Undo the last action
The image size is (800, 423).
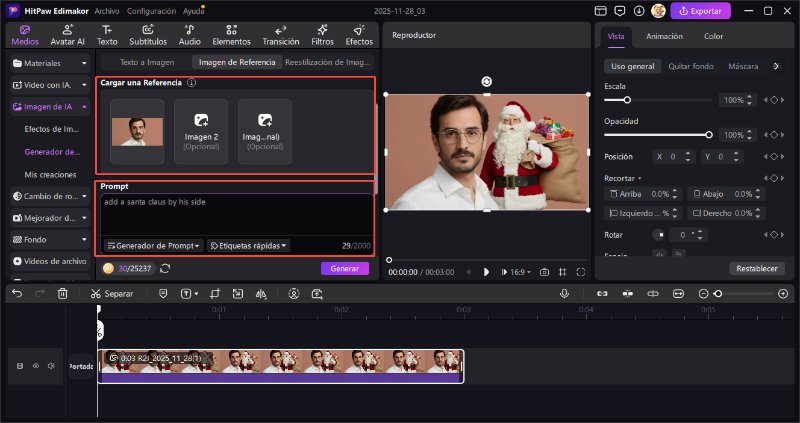point(17,294)
